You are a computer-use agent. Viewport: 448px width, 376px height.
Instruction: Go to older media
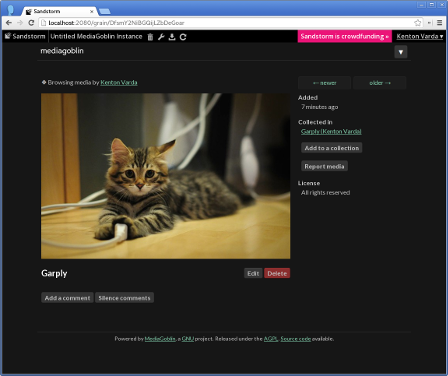380,83
